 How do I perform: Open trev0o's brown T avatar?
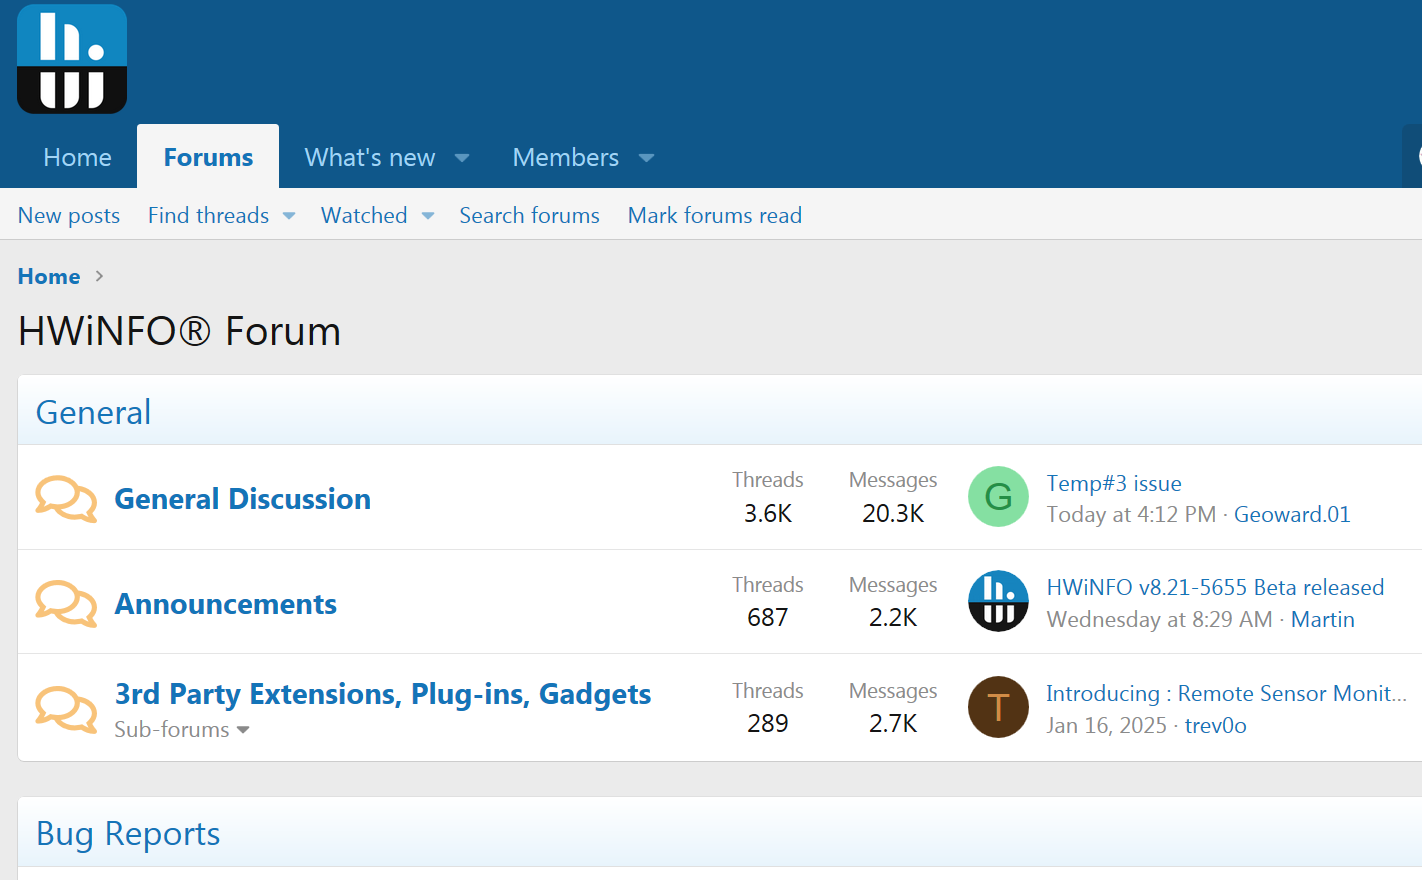pos(998,707)
